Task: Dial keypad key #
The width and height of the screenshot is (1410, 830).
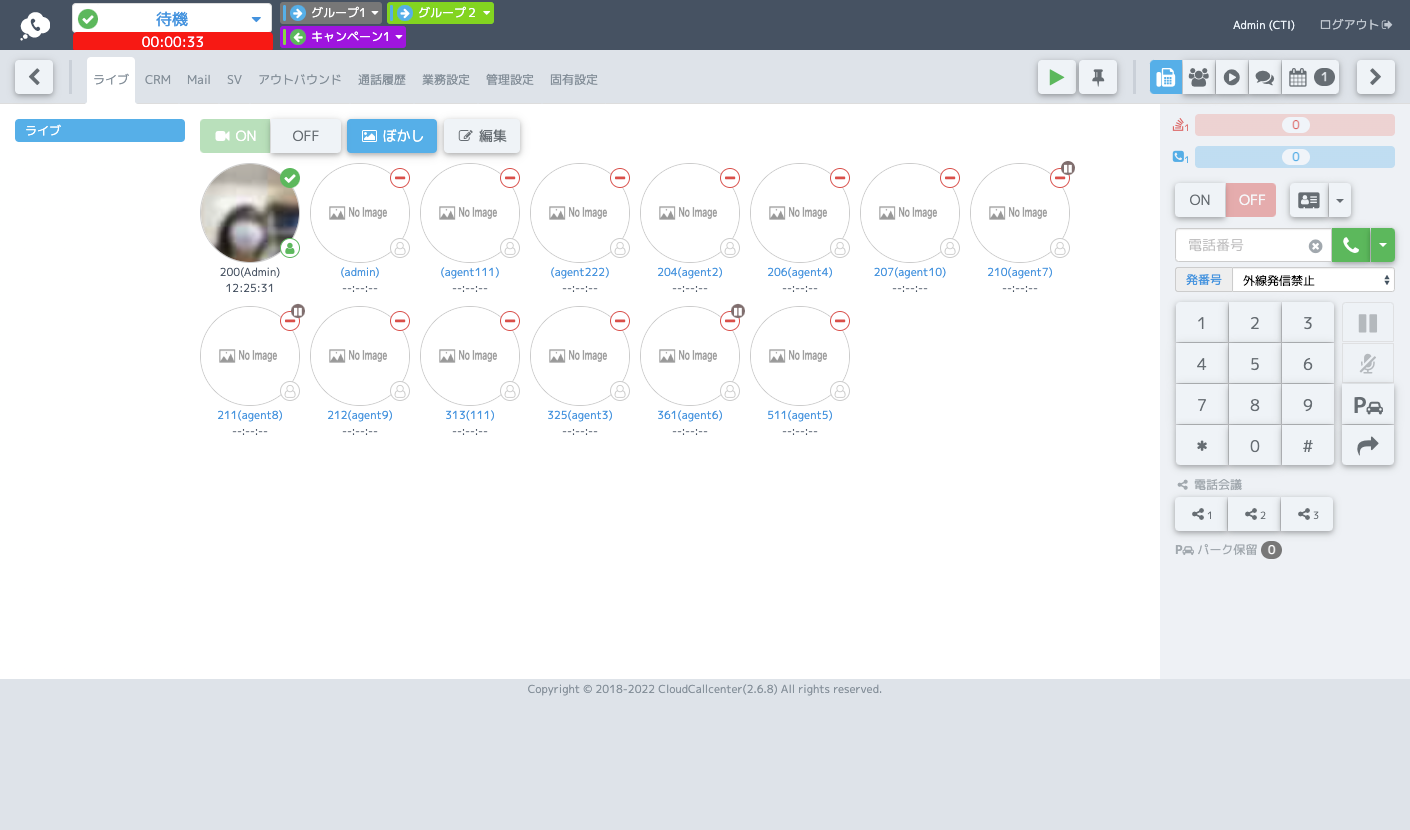Action: (1308, 446)
